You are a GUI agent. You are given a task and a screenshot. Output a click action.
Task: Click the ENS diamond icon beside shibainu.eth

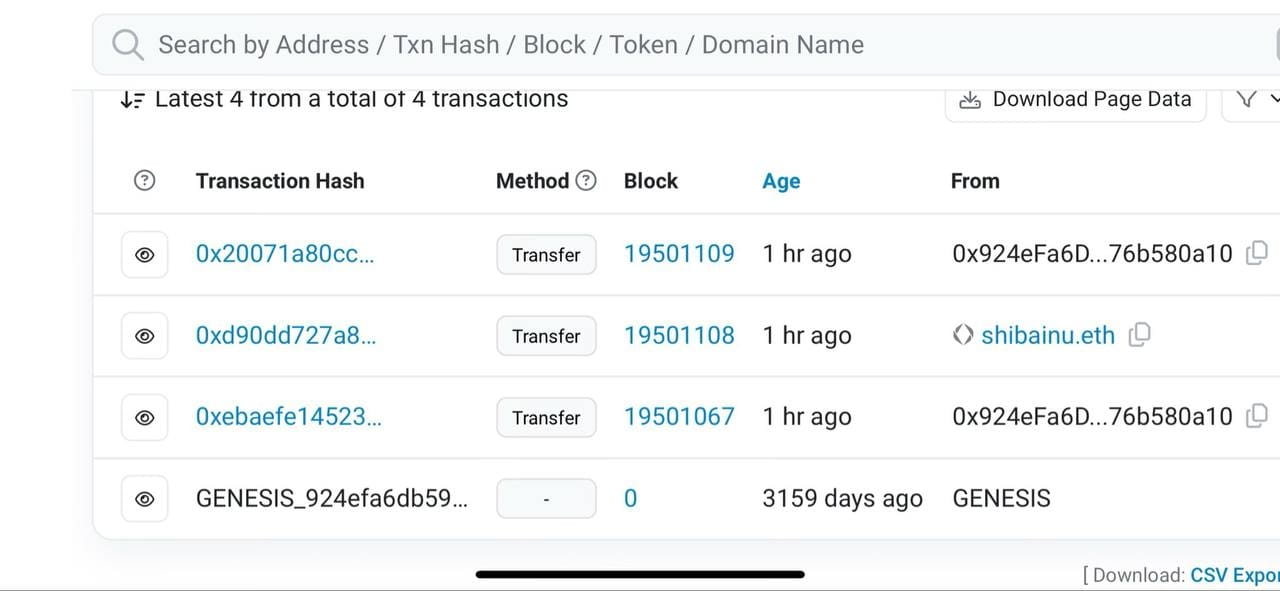click(963, 336)
